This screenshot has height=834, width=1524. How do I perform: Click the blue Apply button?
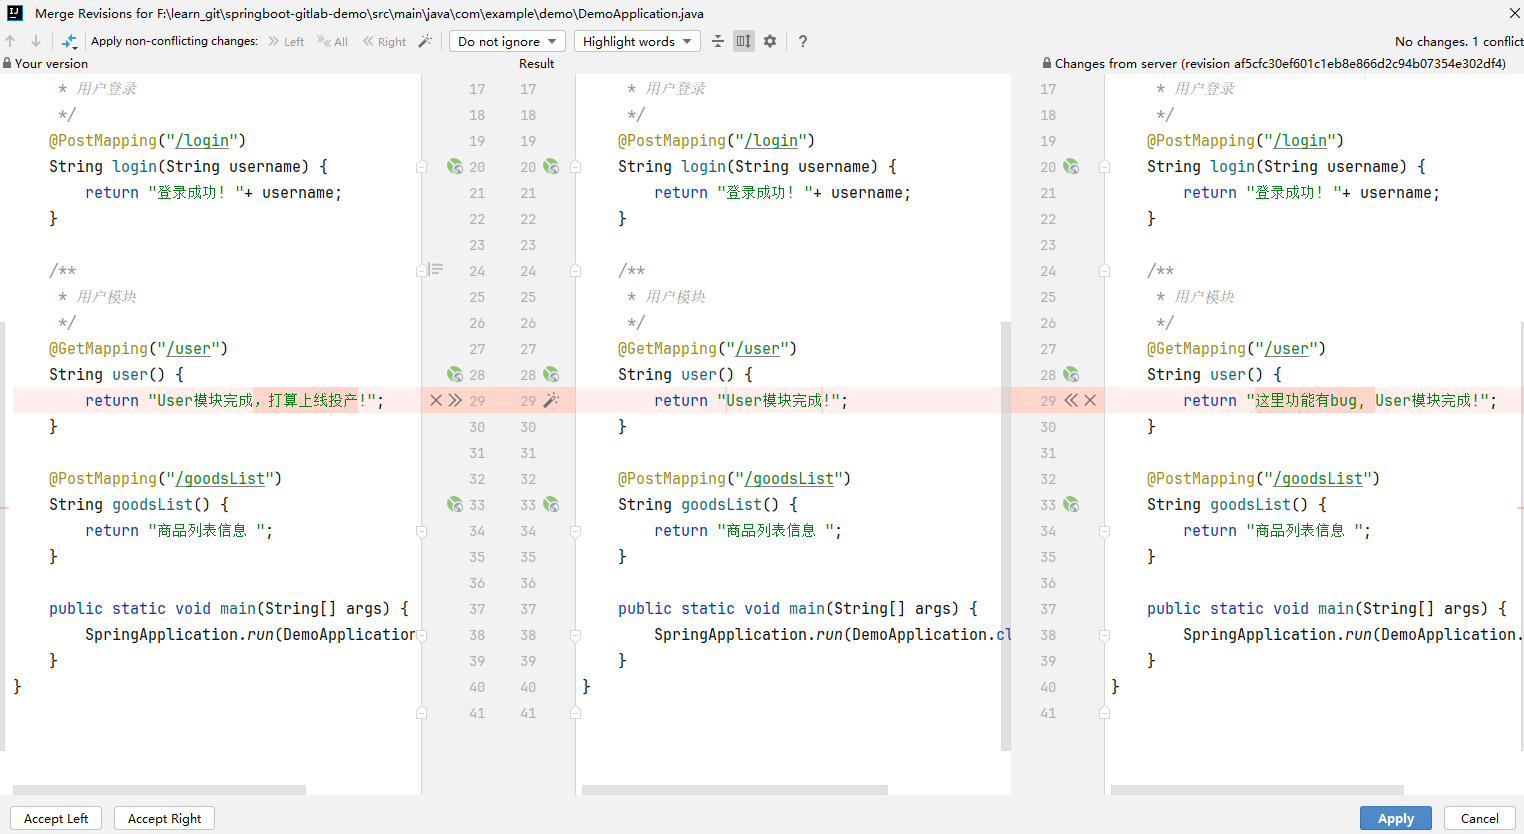click(x=1396, y=818)
